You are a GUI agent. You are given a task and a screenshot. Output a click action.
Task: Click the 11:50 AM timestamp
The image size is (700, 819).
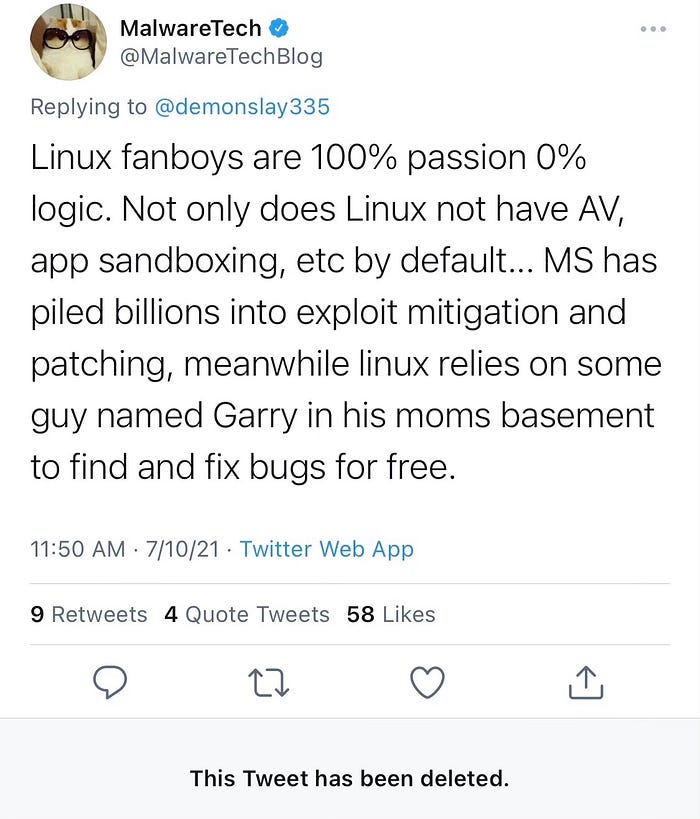point(78,549)
